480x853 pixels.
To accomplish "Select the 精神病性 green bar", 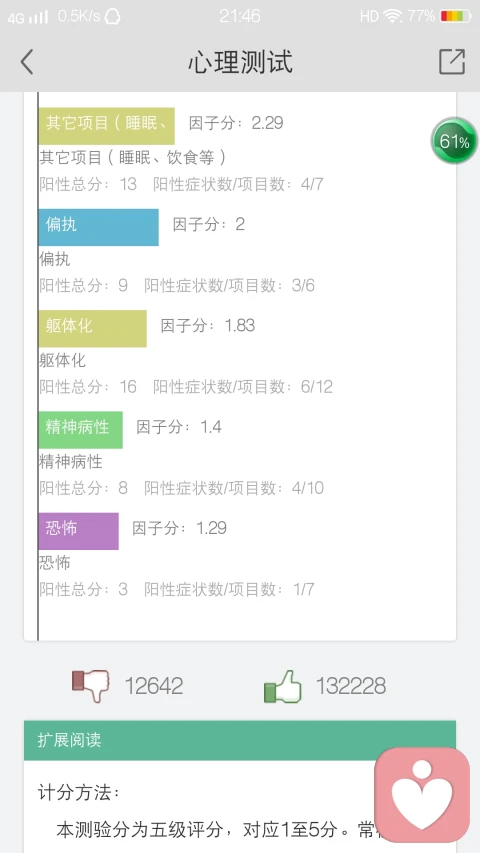I will click(x=81, y=430).
